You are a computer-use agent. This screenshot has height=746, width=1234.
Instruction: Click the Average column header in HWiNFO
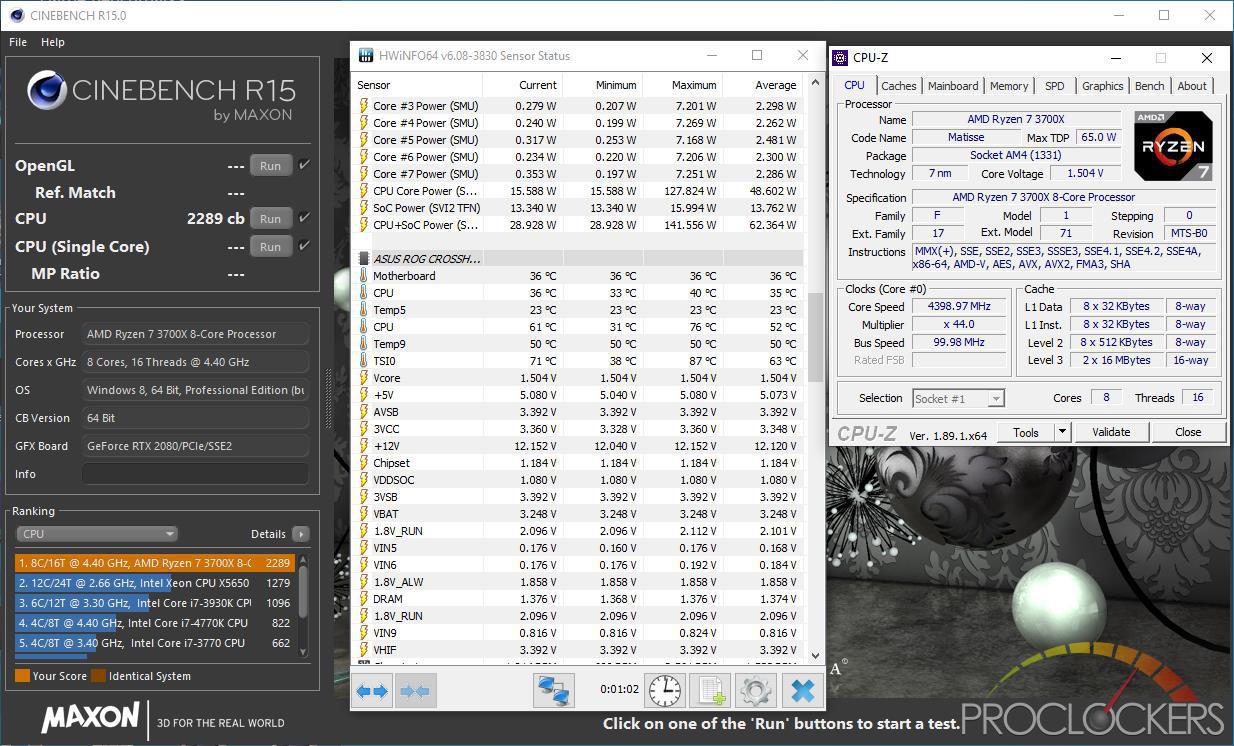[x=762, y=85]
